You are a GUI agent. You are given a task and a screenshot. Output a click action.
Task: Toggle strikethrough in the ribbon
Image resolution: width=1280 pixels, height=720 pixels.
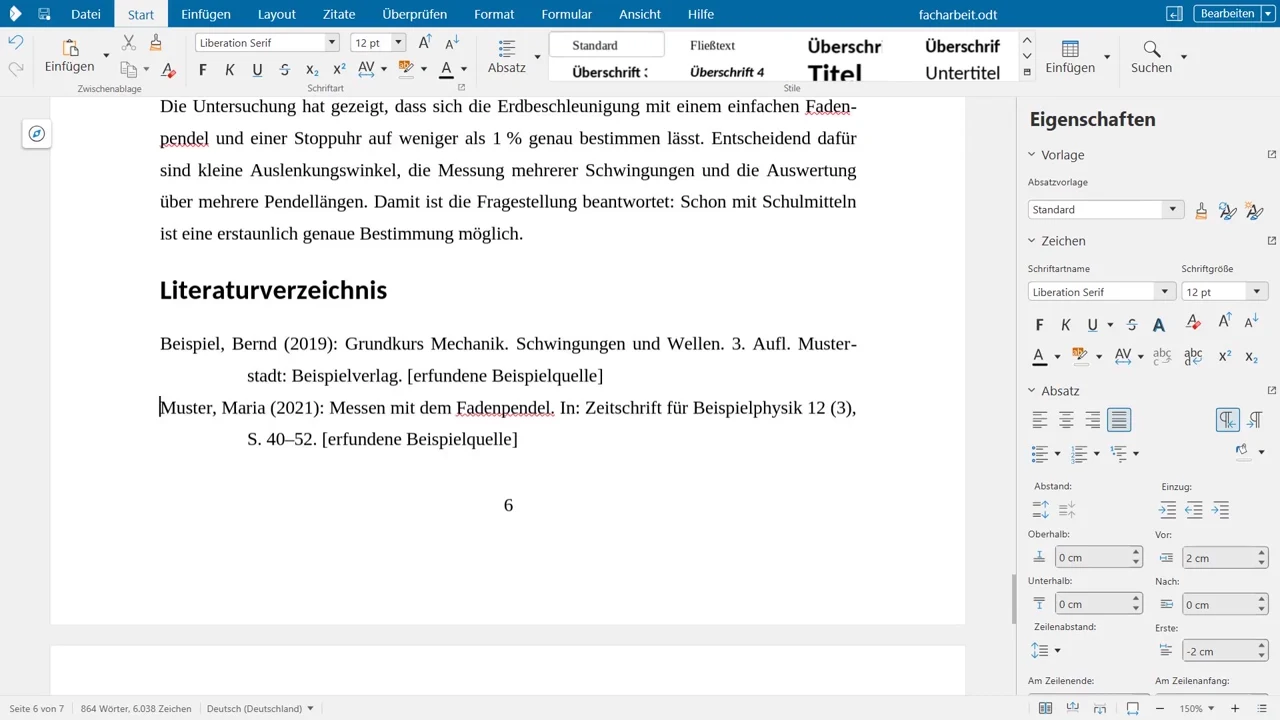coord(285,70)
